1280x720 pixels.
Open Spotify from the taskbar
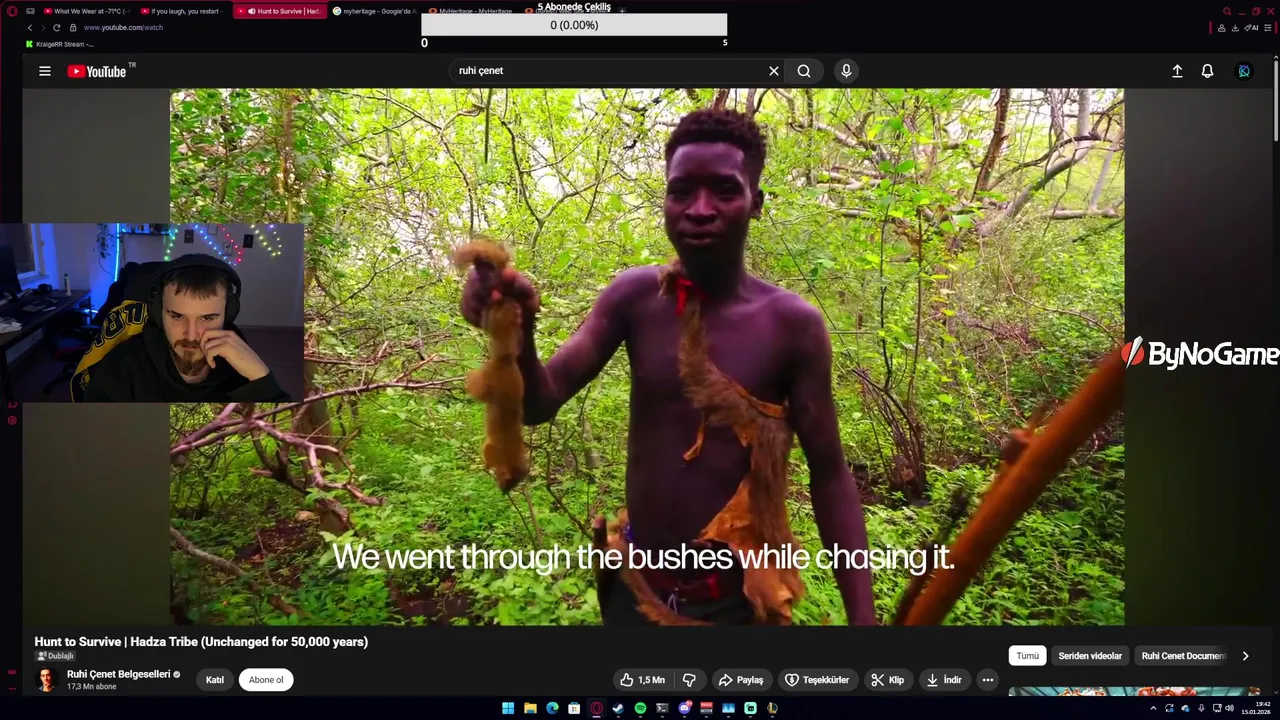640,708
